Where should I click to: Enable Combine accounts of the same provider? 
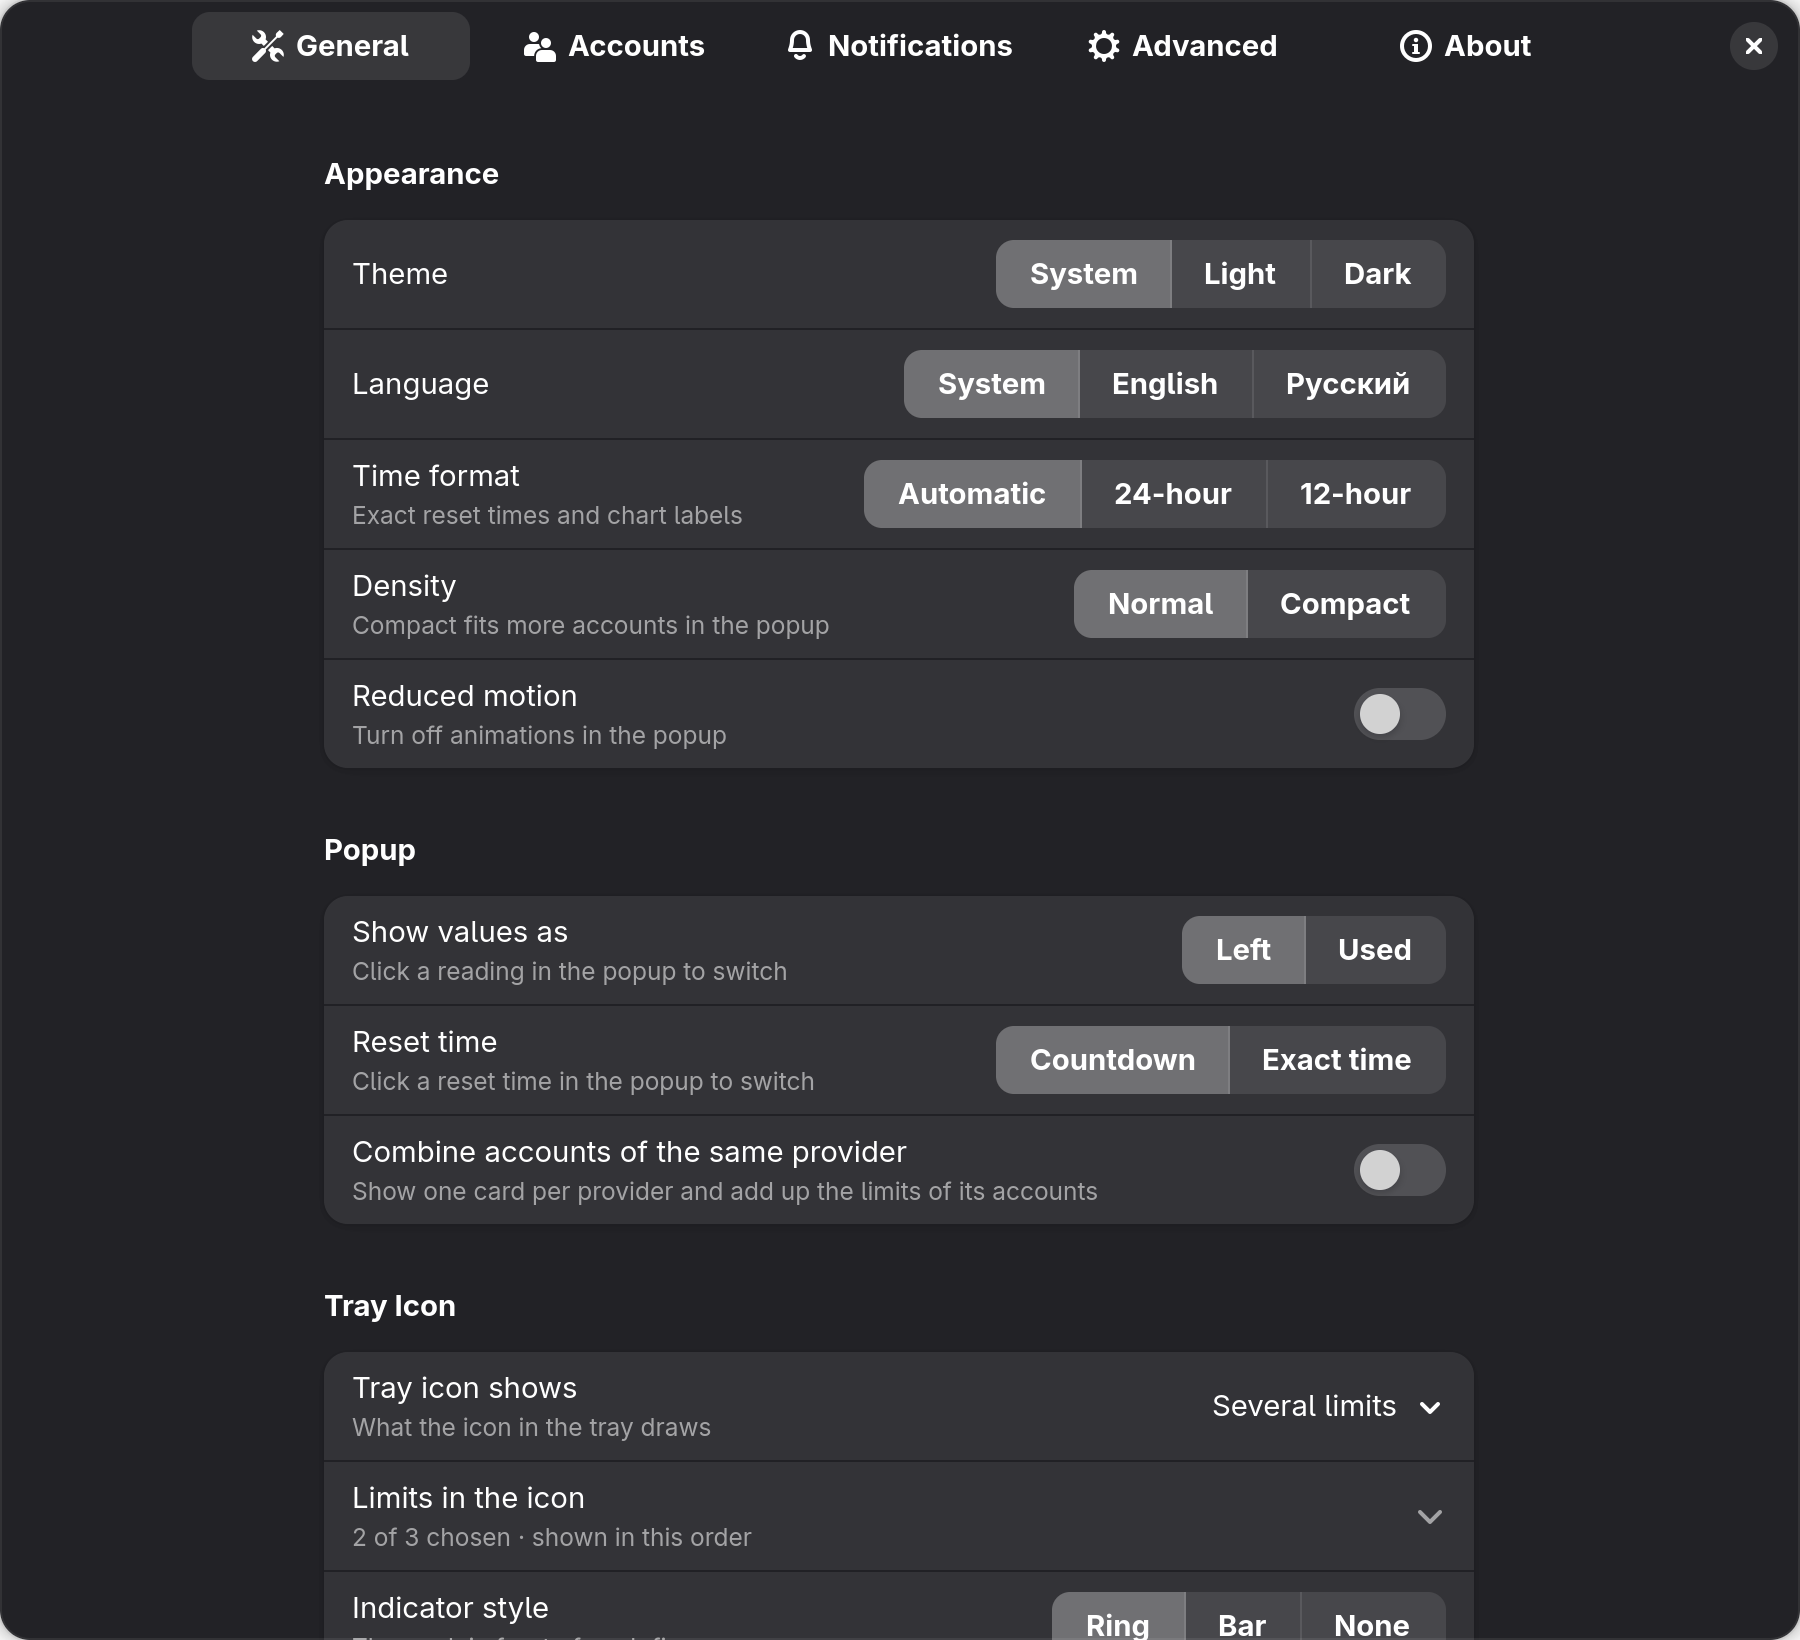(x=1400, y=1170)
